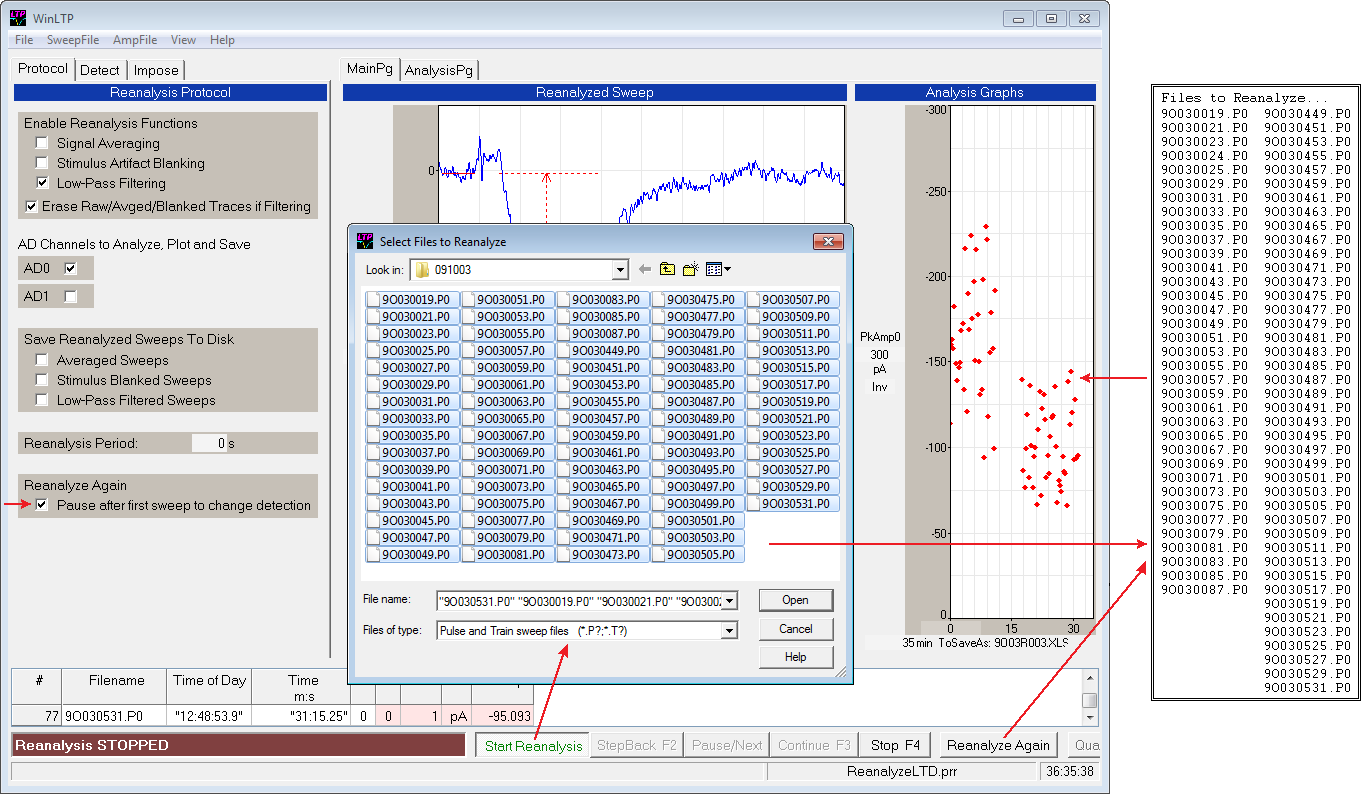The image size is (1361, 794).
Task: Switch to the Detect tab
Action: 100,70
